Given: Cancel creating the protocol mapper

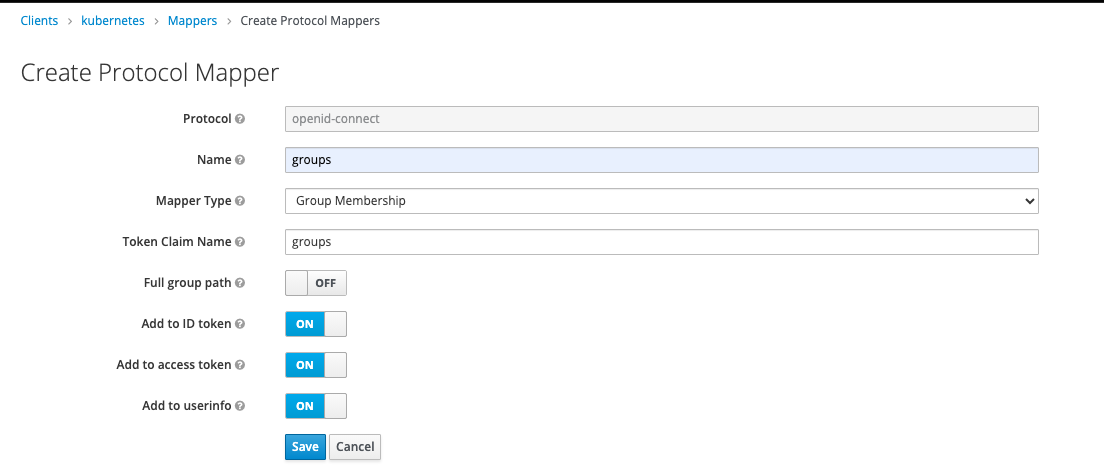Looking at the screenshot, I should [355, 446].
